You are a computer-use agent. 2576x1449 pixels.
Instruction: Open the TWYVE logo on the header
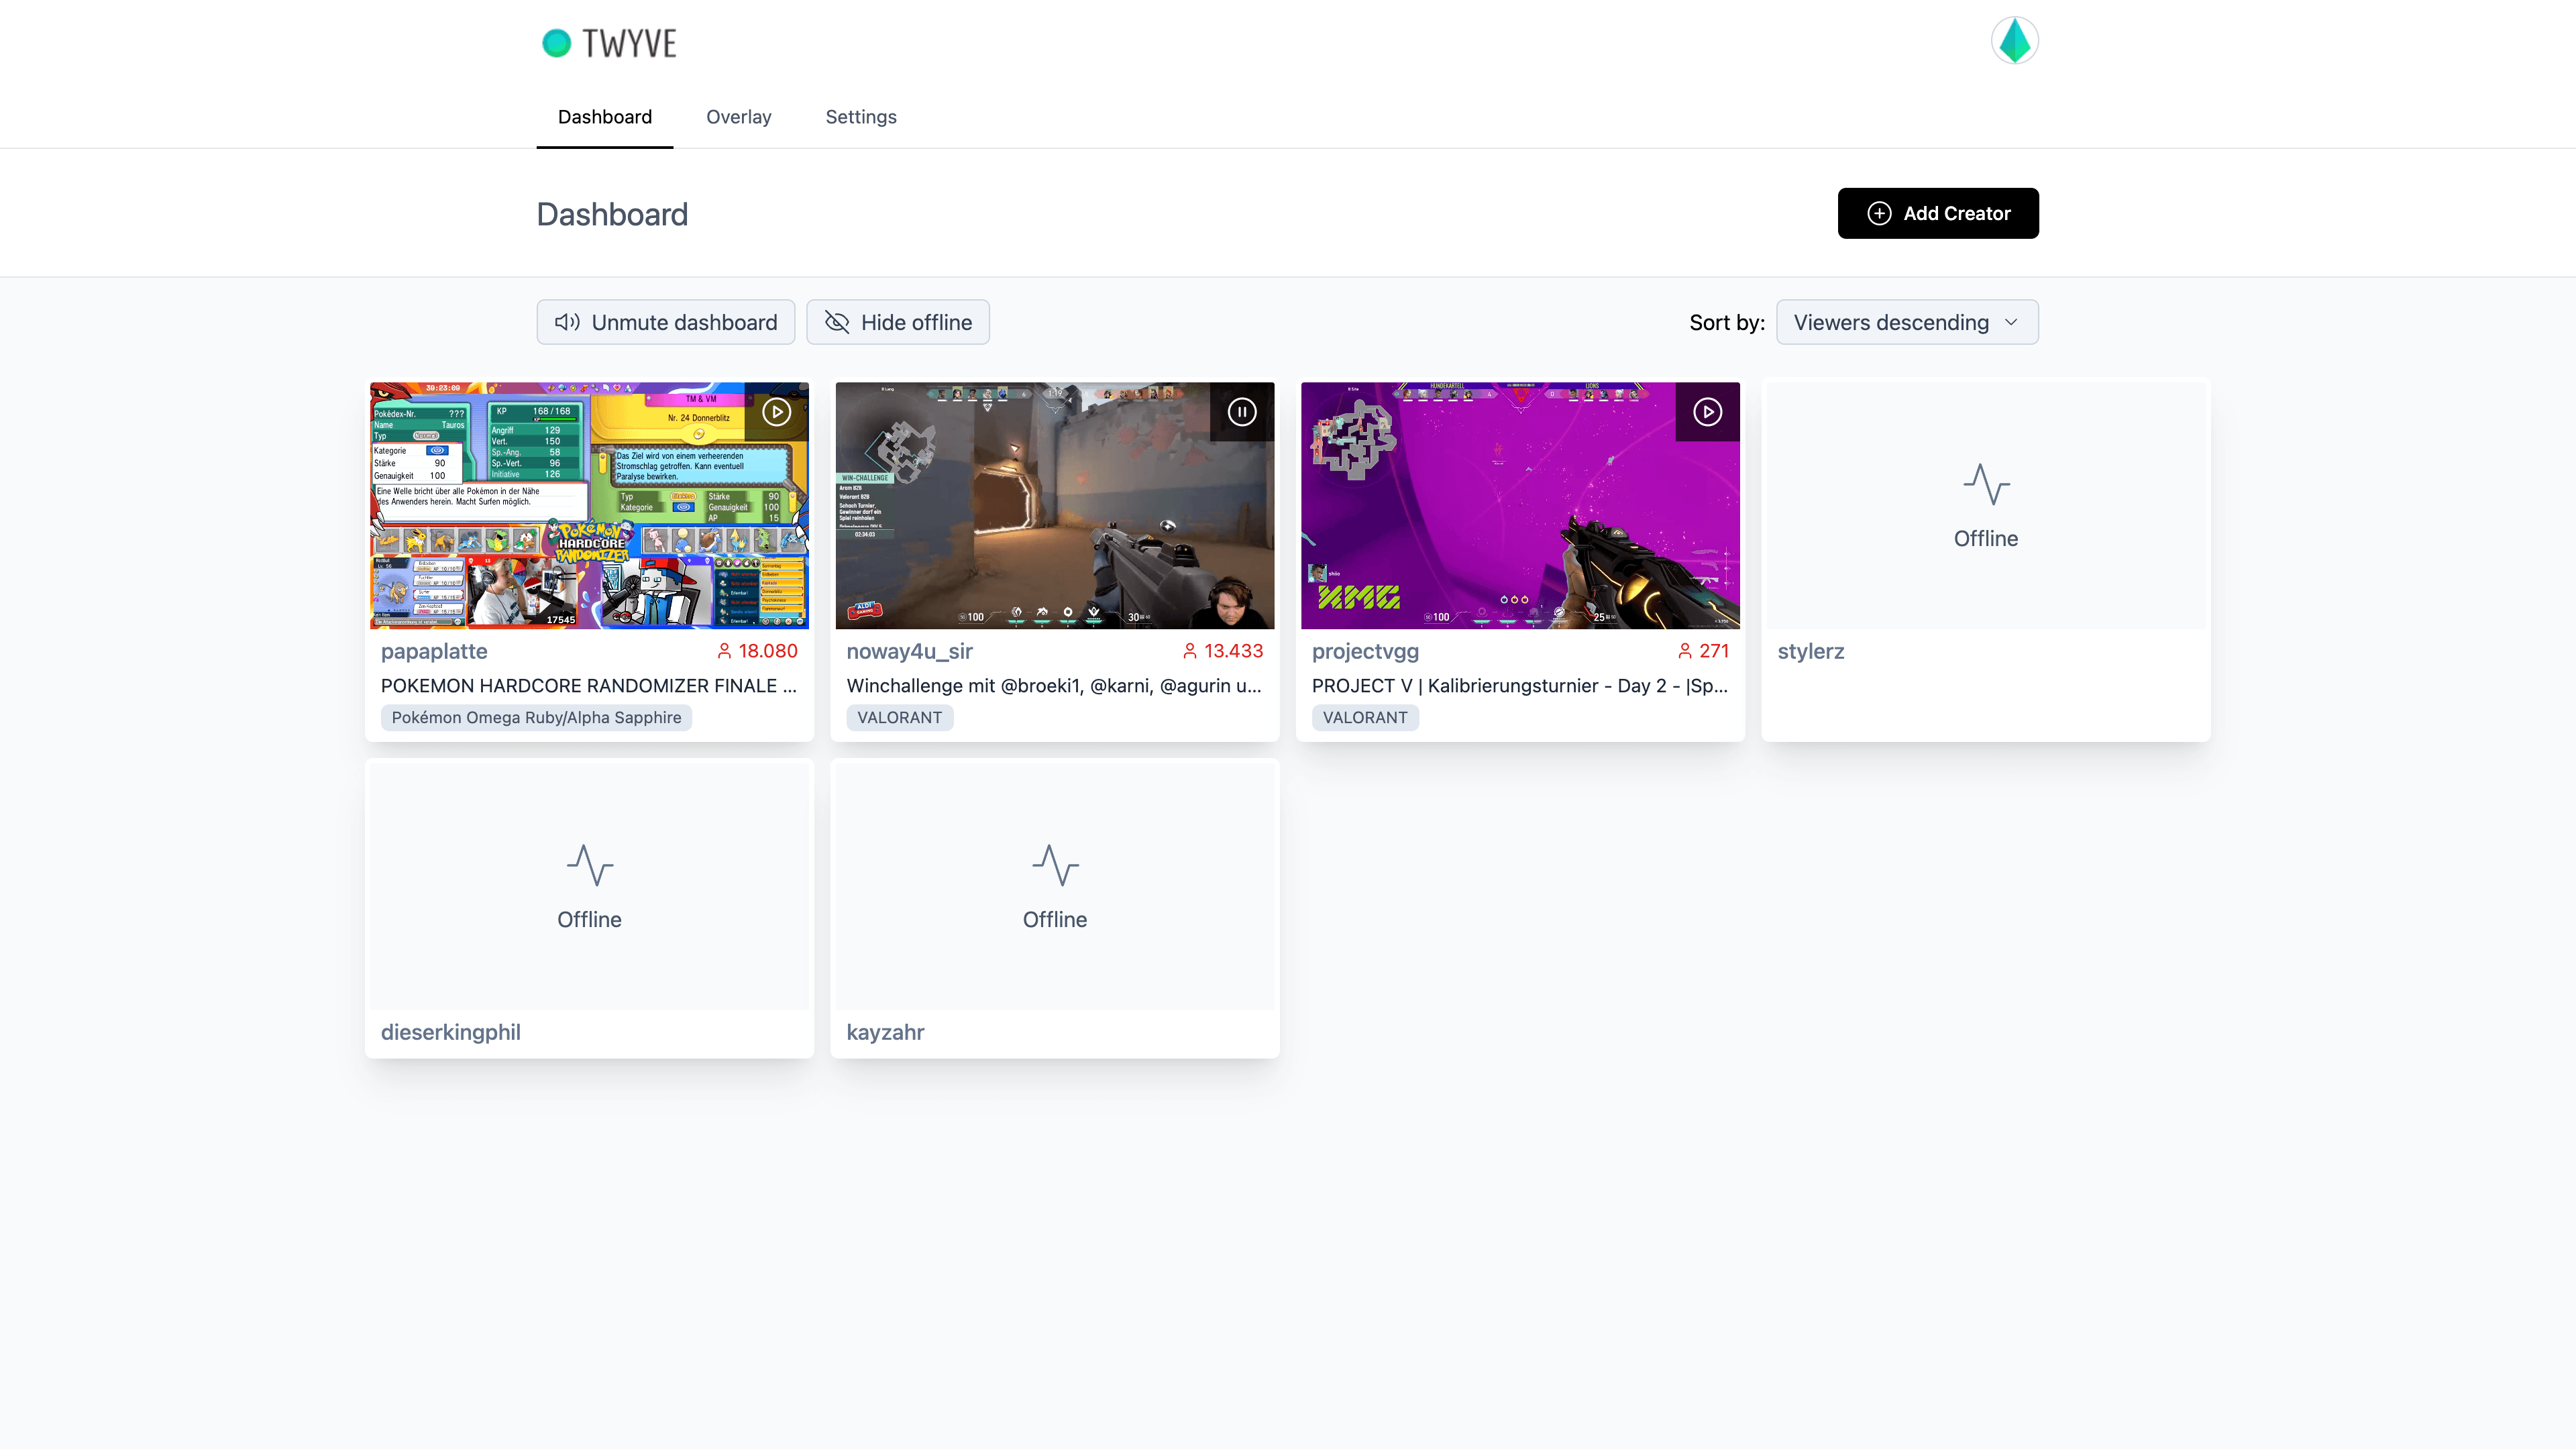(x=608, y=43)
